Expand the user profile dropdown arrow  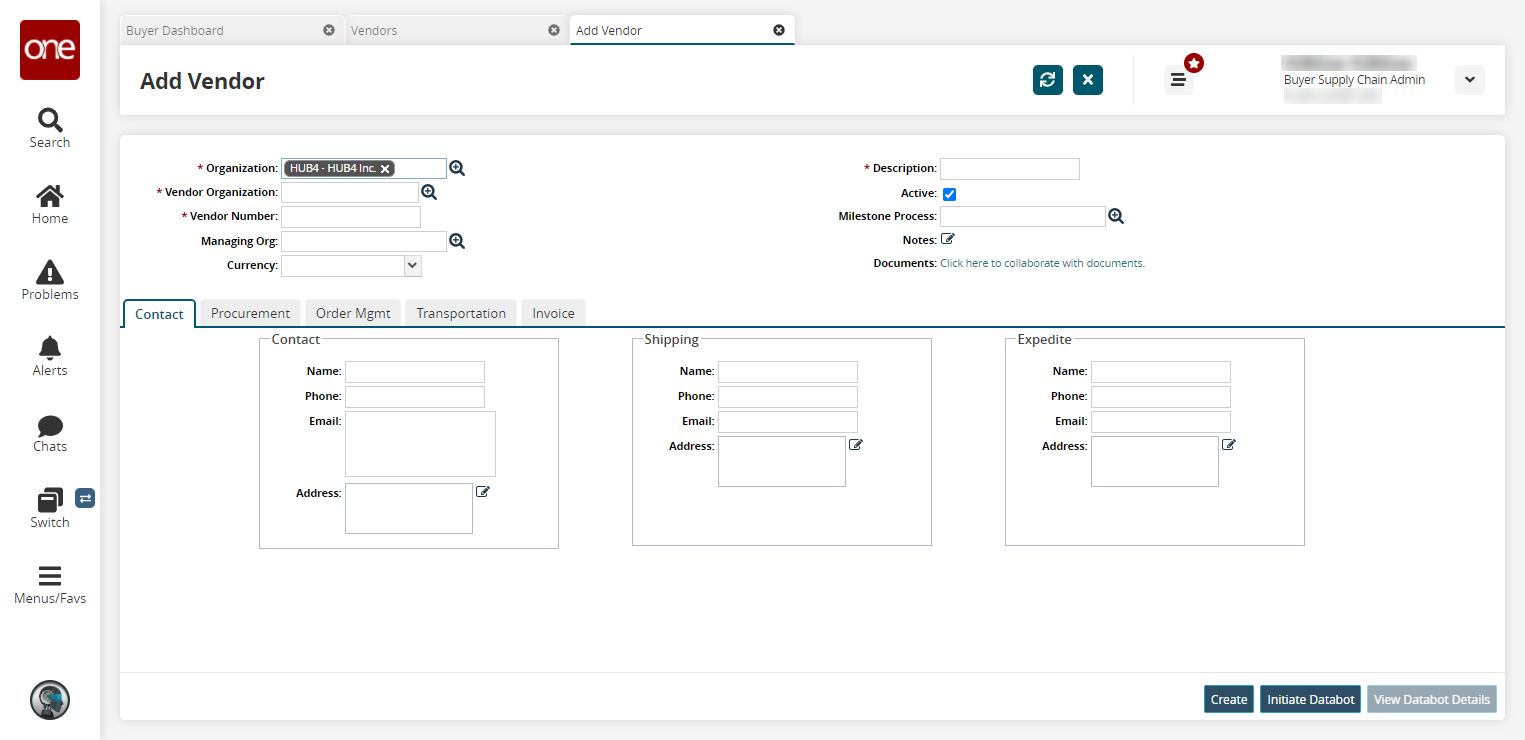tap(1469, 80)
